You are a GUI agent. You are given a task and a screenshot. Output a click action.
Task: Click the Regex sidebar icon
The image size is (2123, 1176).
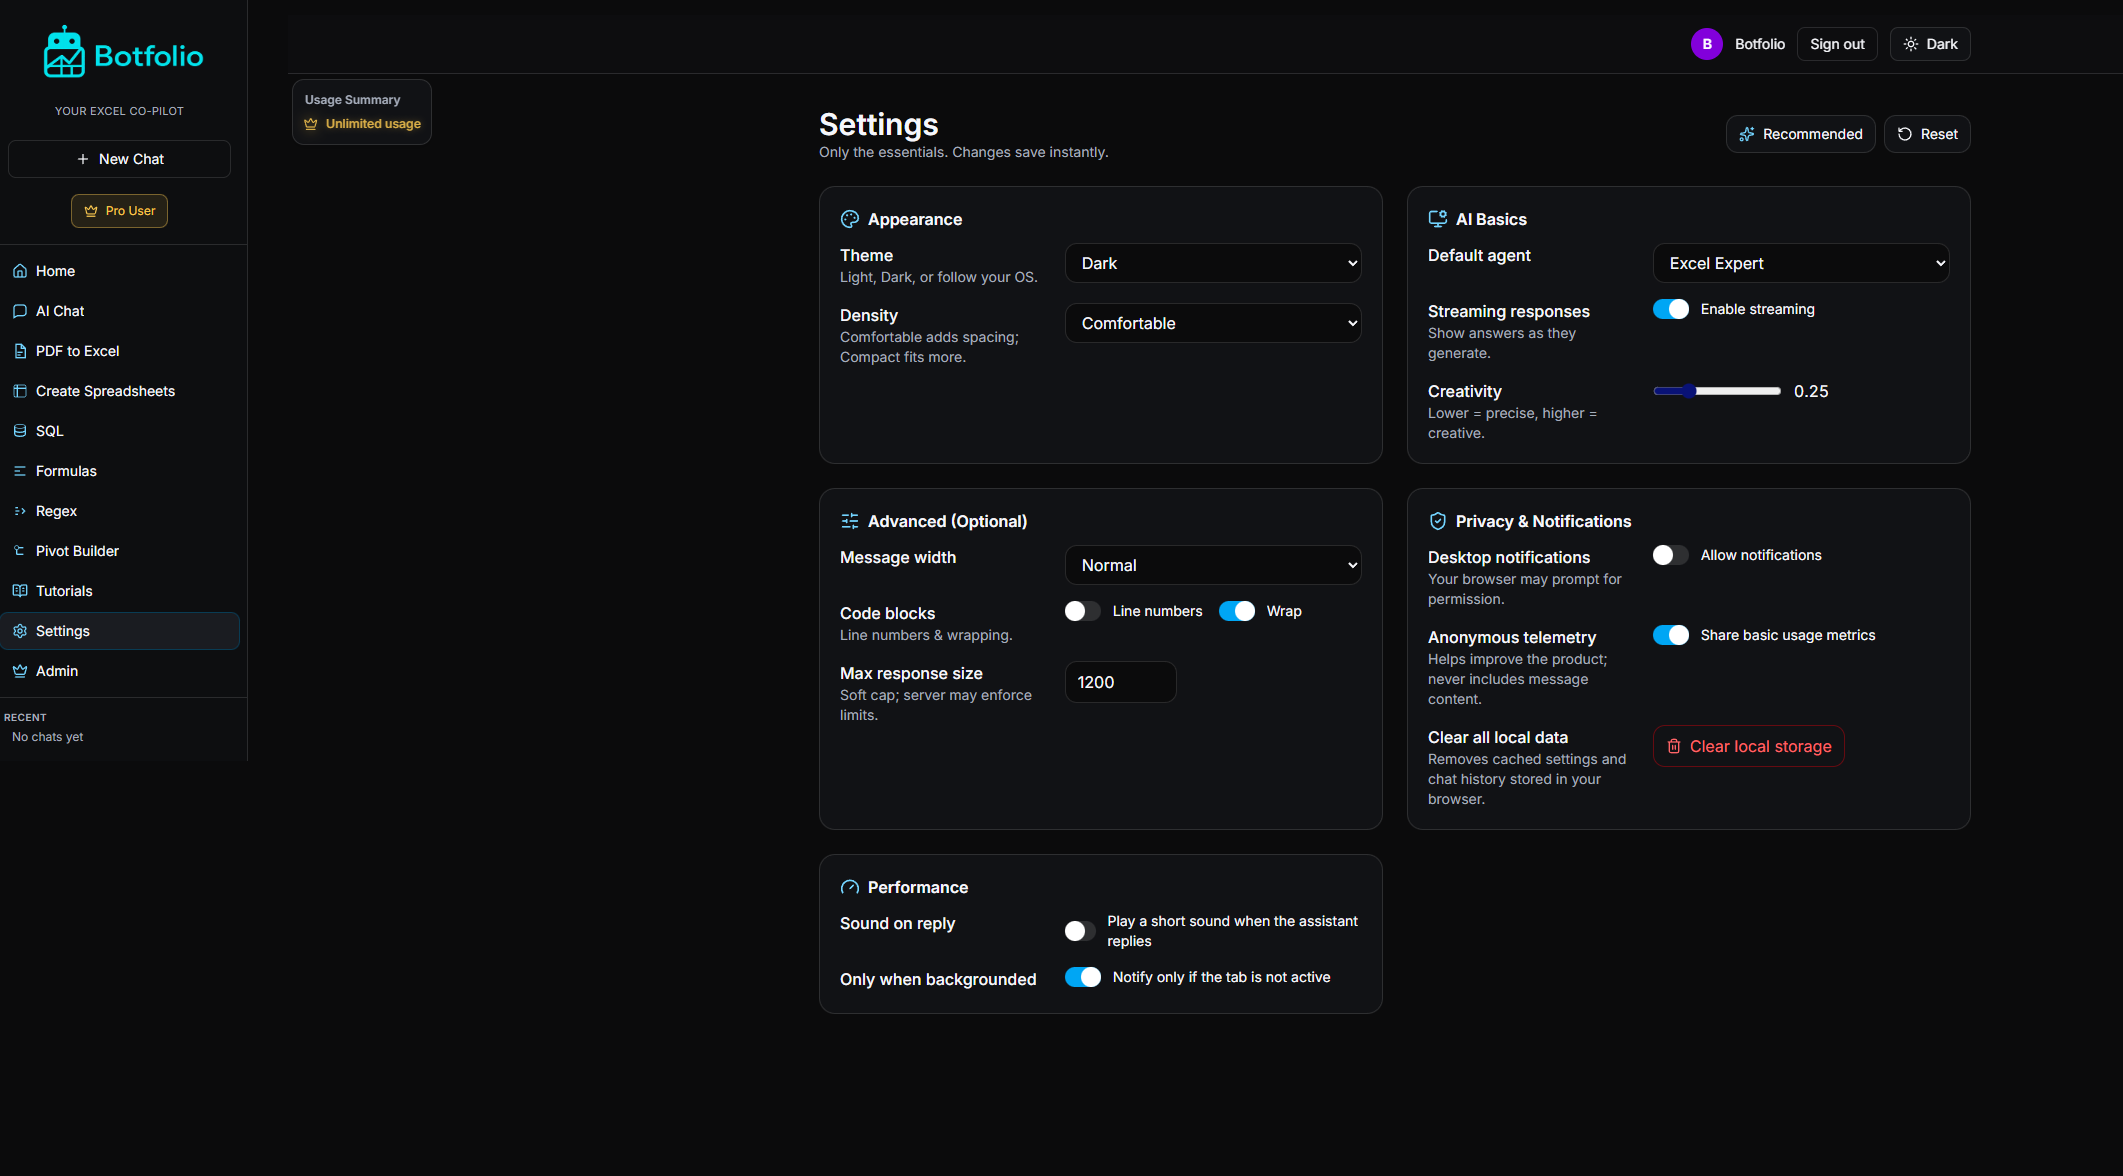pos(20,511)
